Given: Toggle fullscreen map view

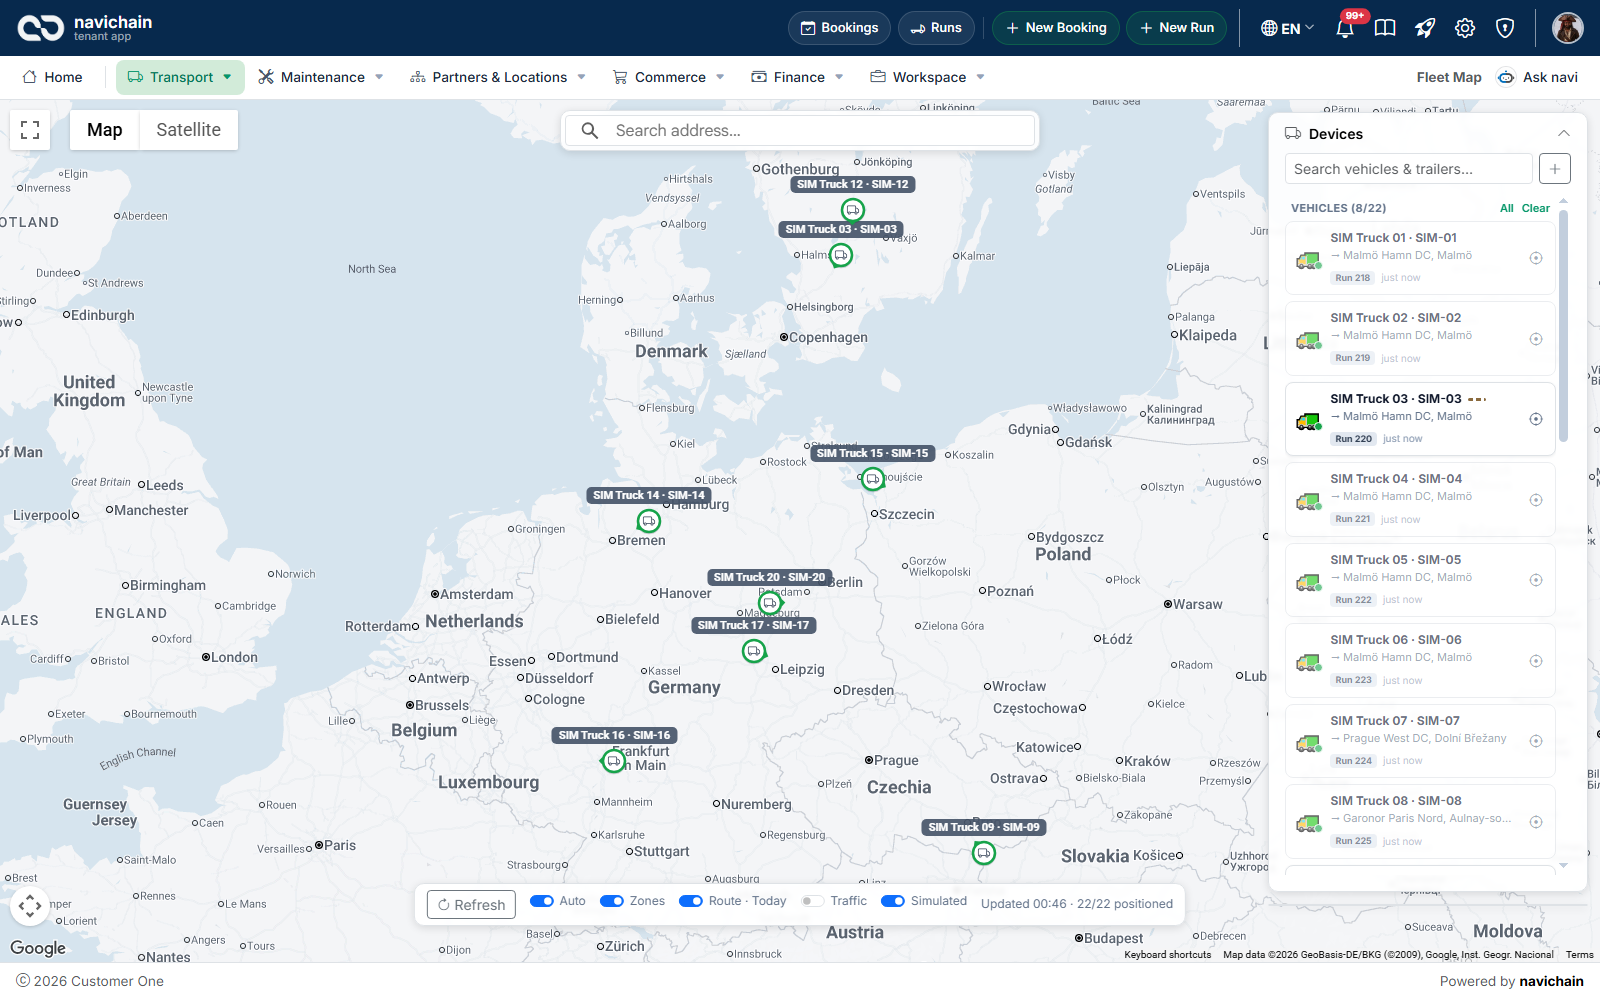Looking at the screenshot, I should coord(30,130).
